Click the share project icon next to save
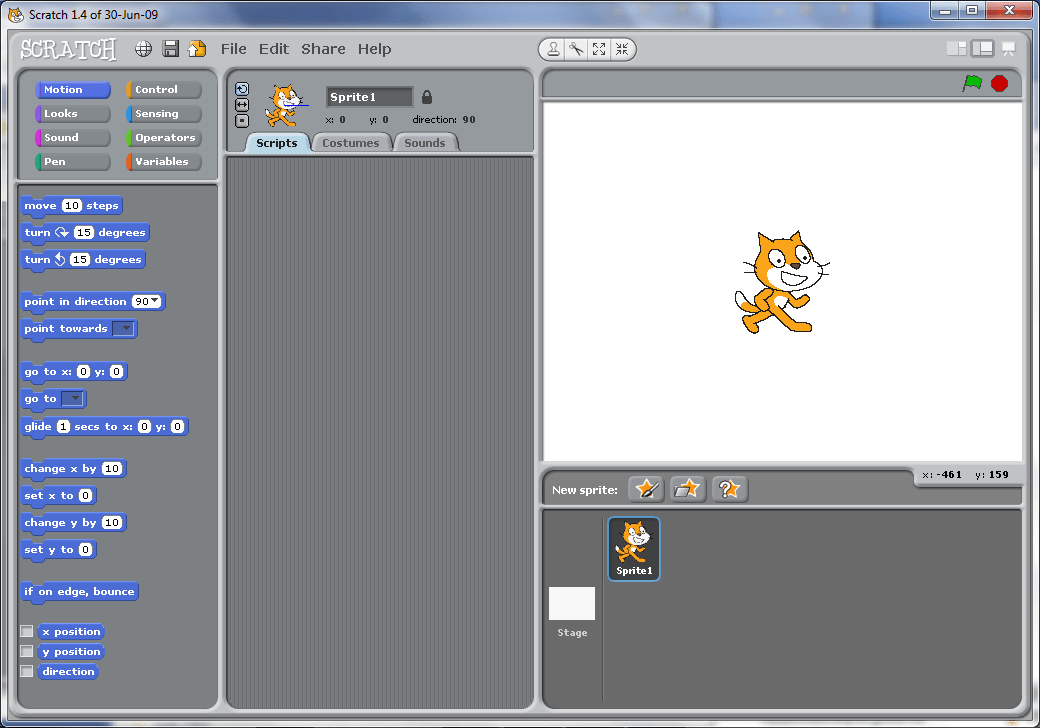This screenshot has height=728, width=1040. pyautogui.click(x=197, y=48)
